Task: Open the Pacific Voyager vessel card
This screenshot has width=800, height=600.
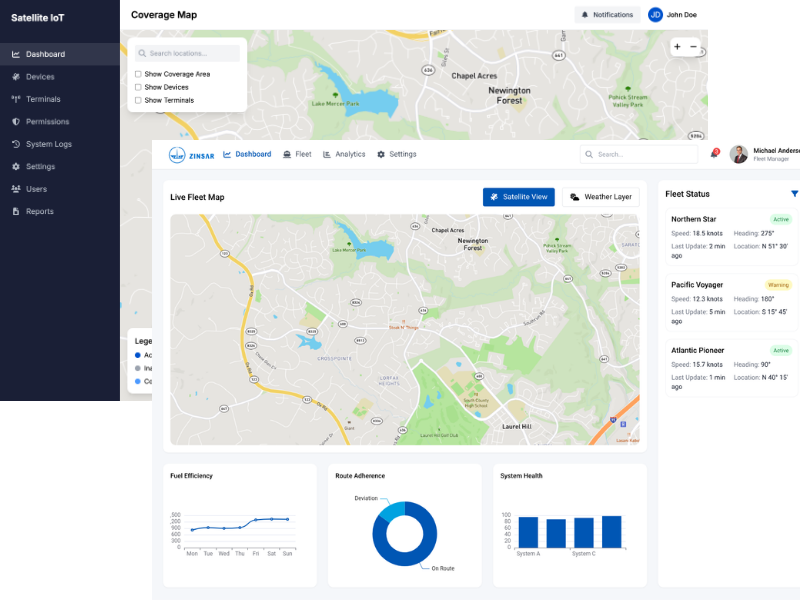Action: click(x=732, y=303)
